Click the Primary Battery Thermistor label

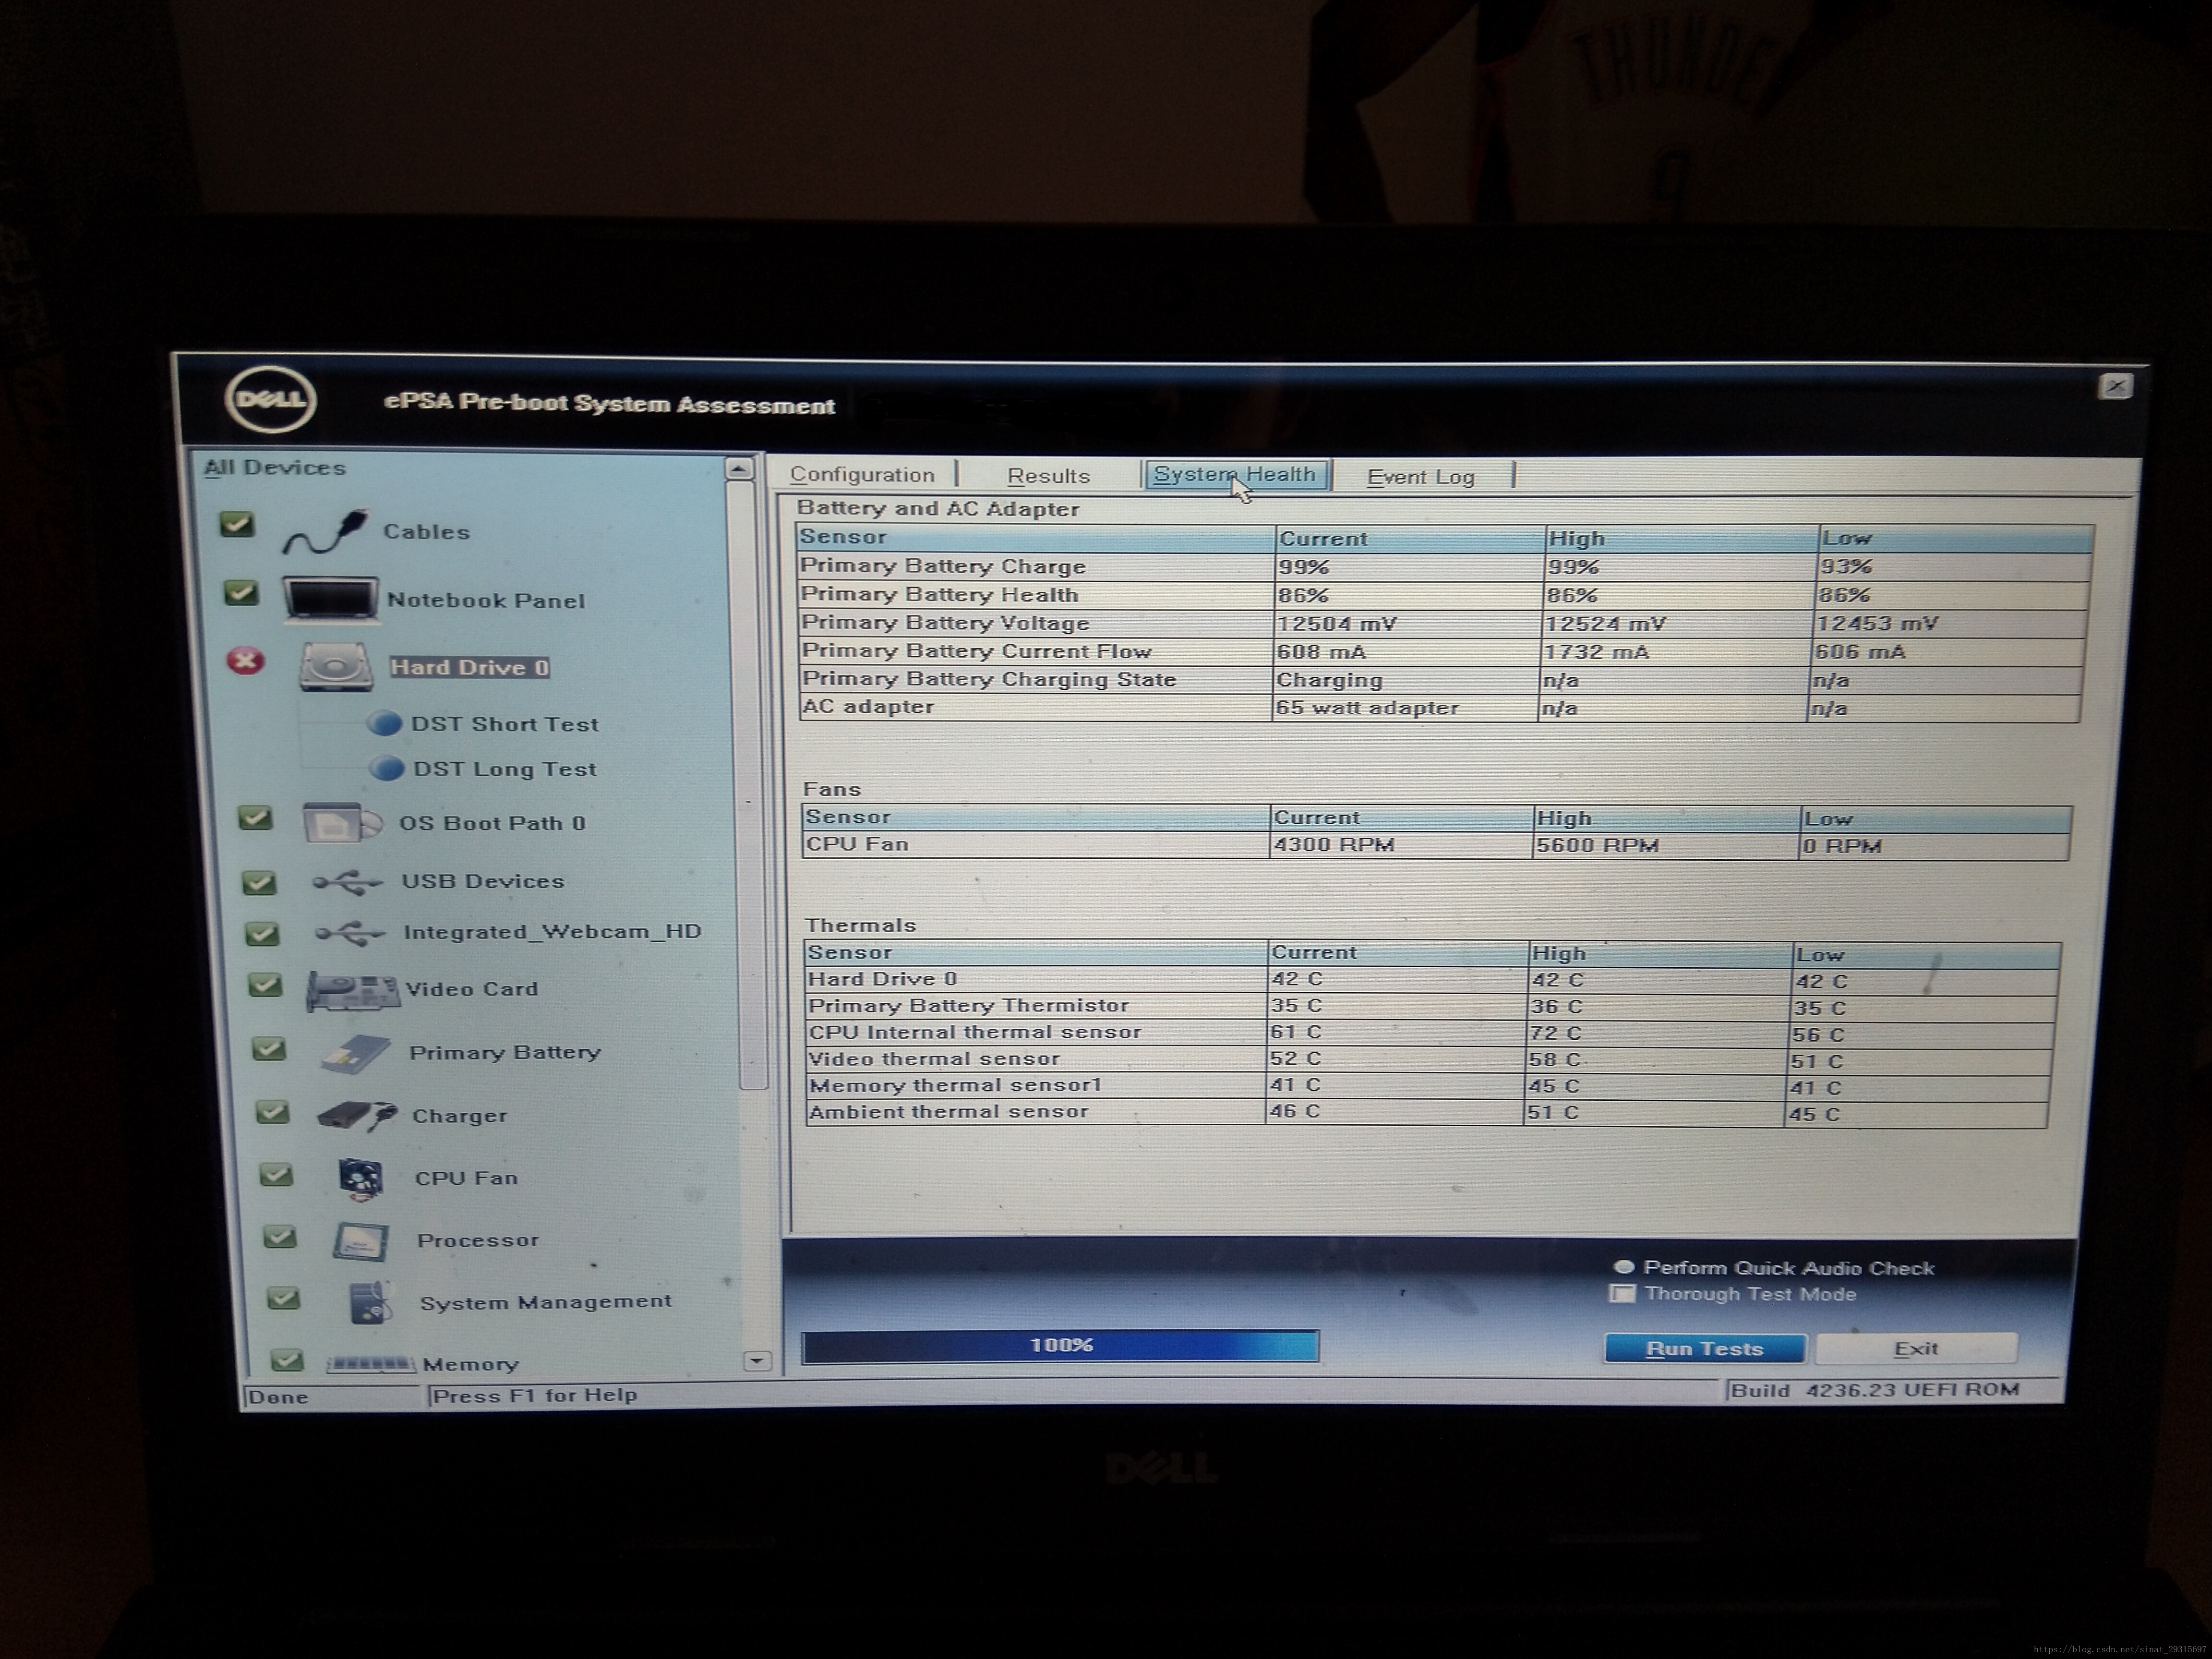pyautogui.click(x=968, y=1005)
